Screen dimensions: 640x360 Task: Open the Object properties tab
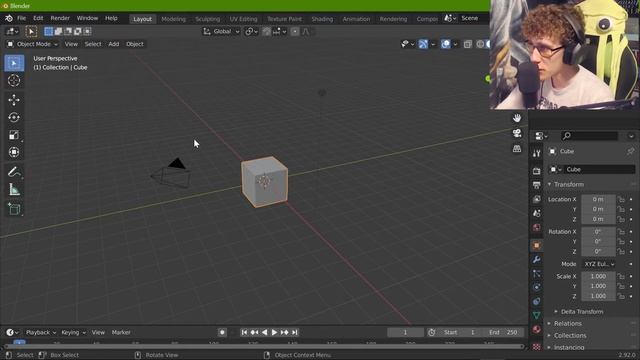(x=536, y=245)
